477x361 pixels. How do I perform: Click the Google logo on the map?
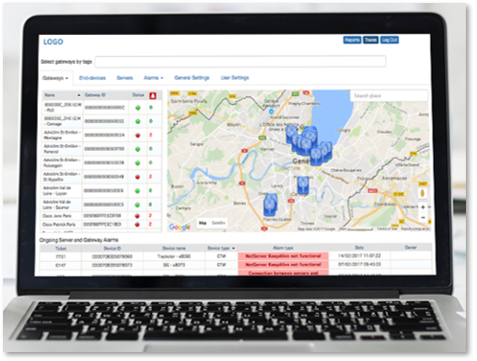click(x=180, y=227)
